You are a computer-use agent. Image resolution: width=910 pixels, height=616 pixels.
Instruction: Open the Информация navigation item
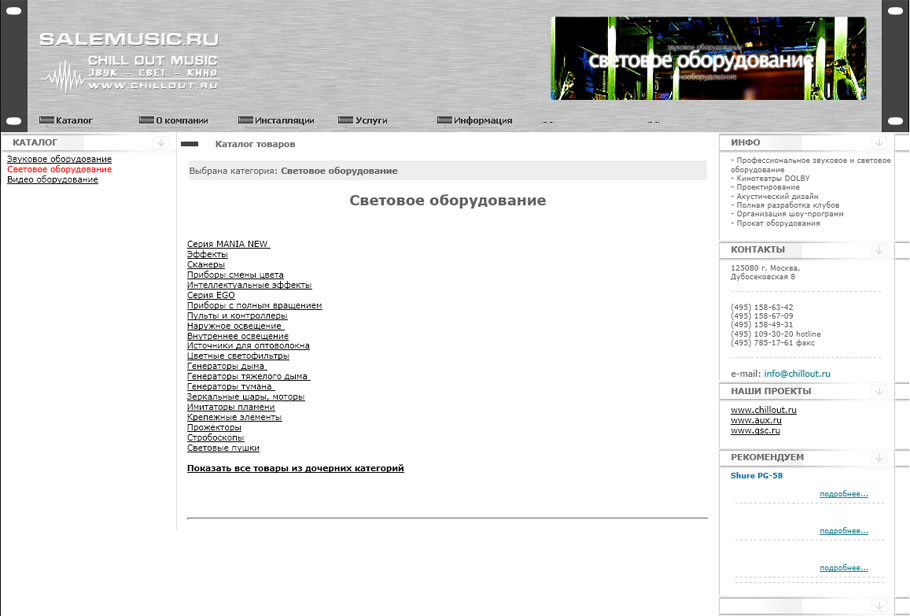pyautogui.click(x=482, y=120)
